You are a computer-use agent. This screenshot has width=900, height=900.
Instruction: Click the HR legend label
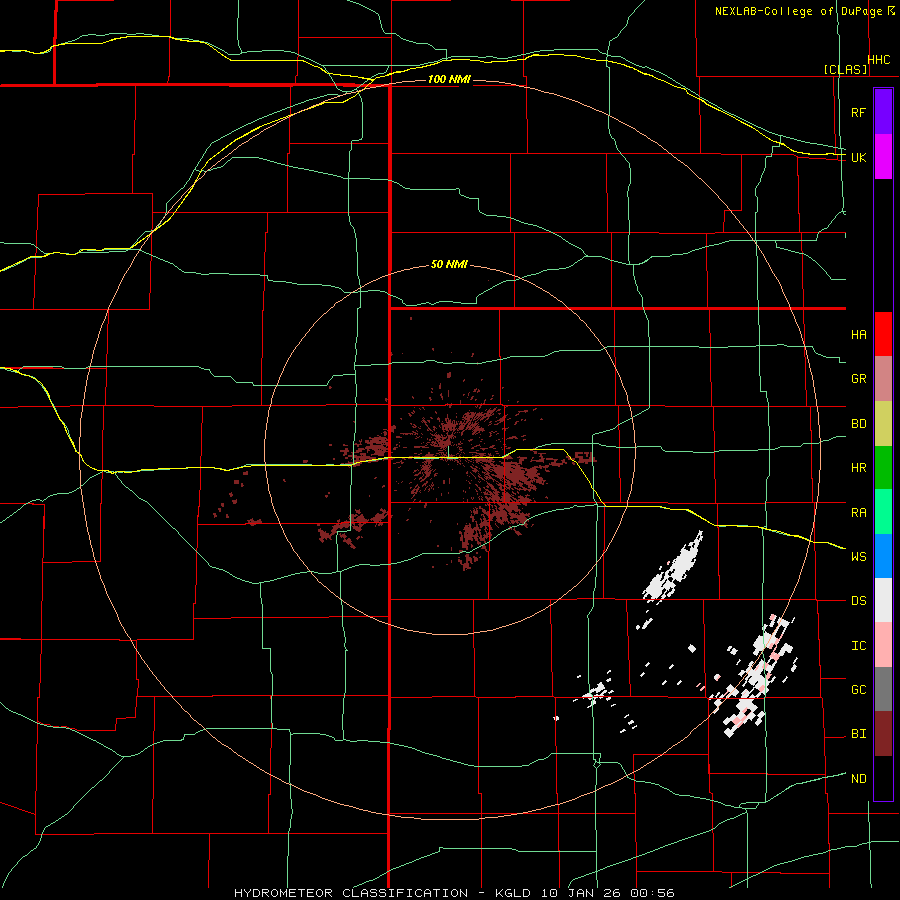pos(858,468)
